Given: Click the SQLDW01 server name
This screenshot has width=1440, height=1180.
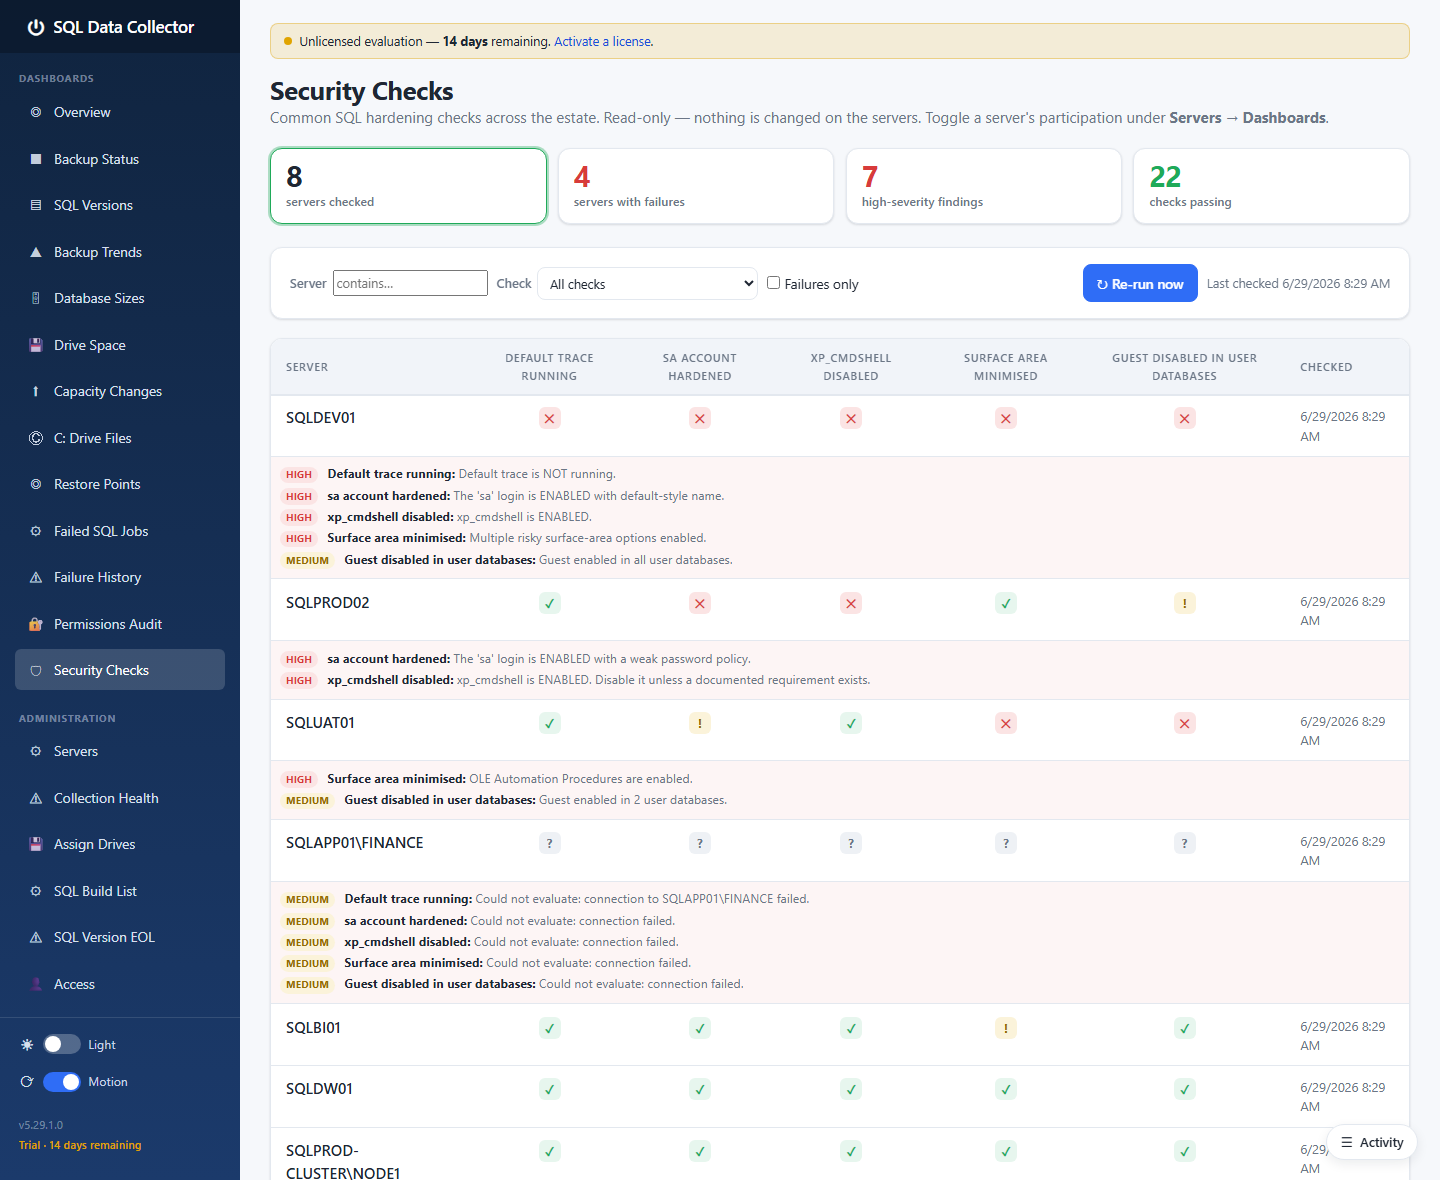Looking at the screenshot, I should coord(319,1089).
